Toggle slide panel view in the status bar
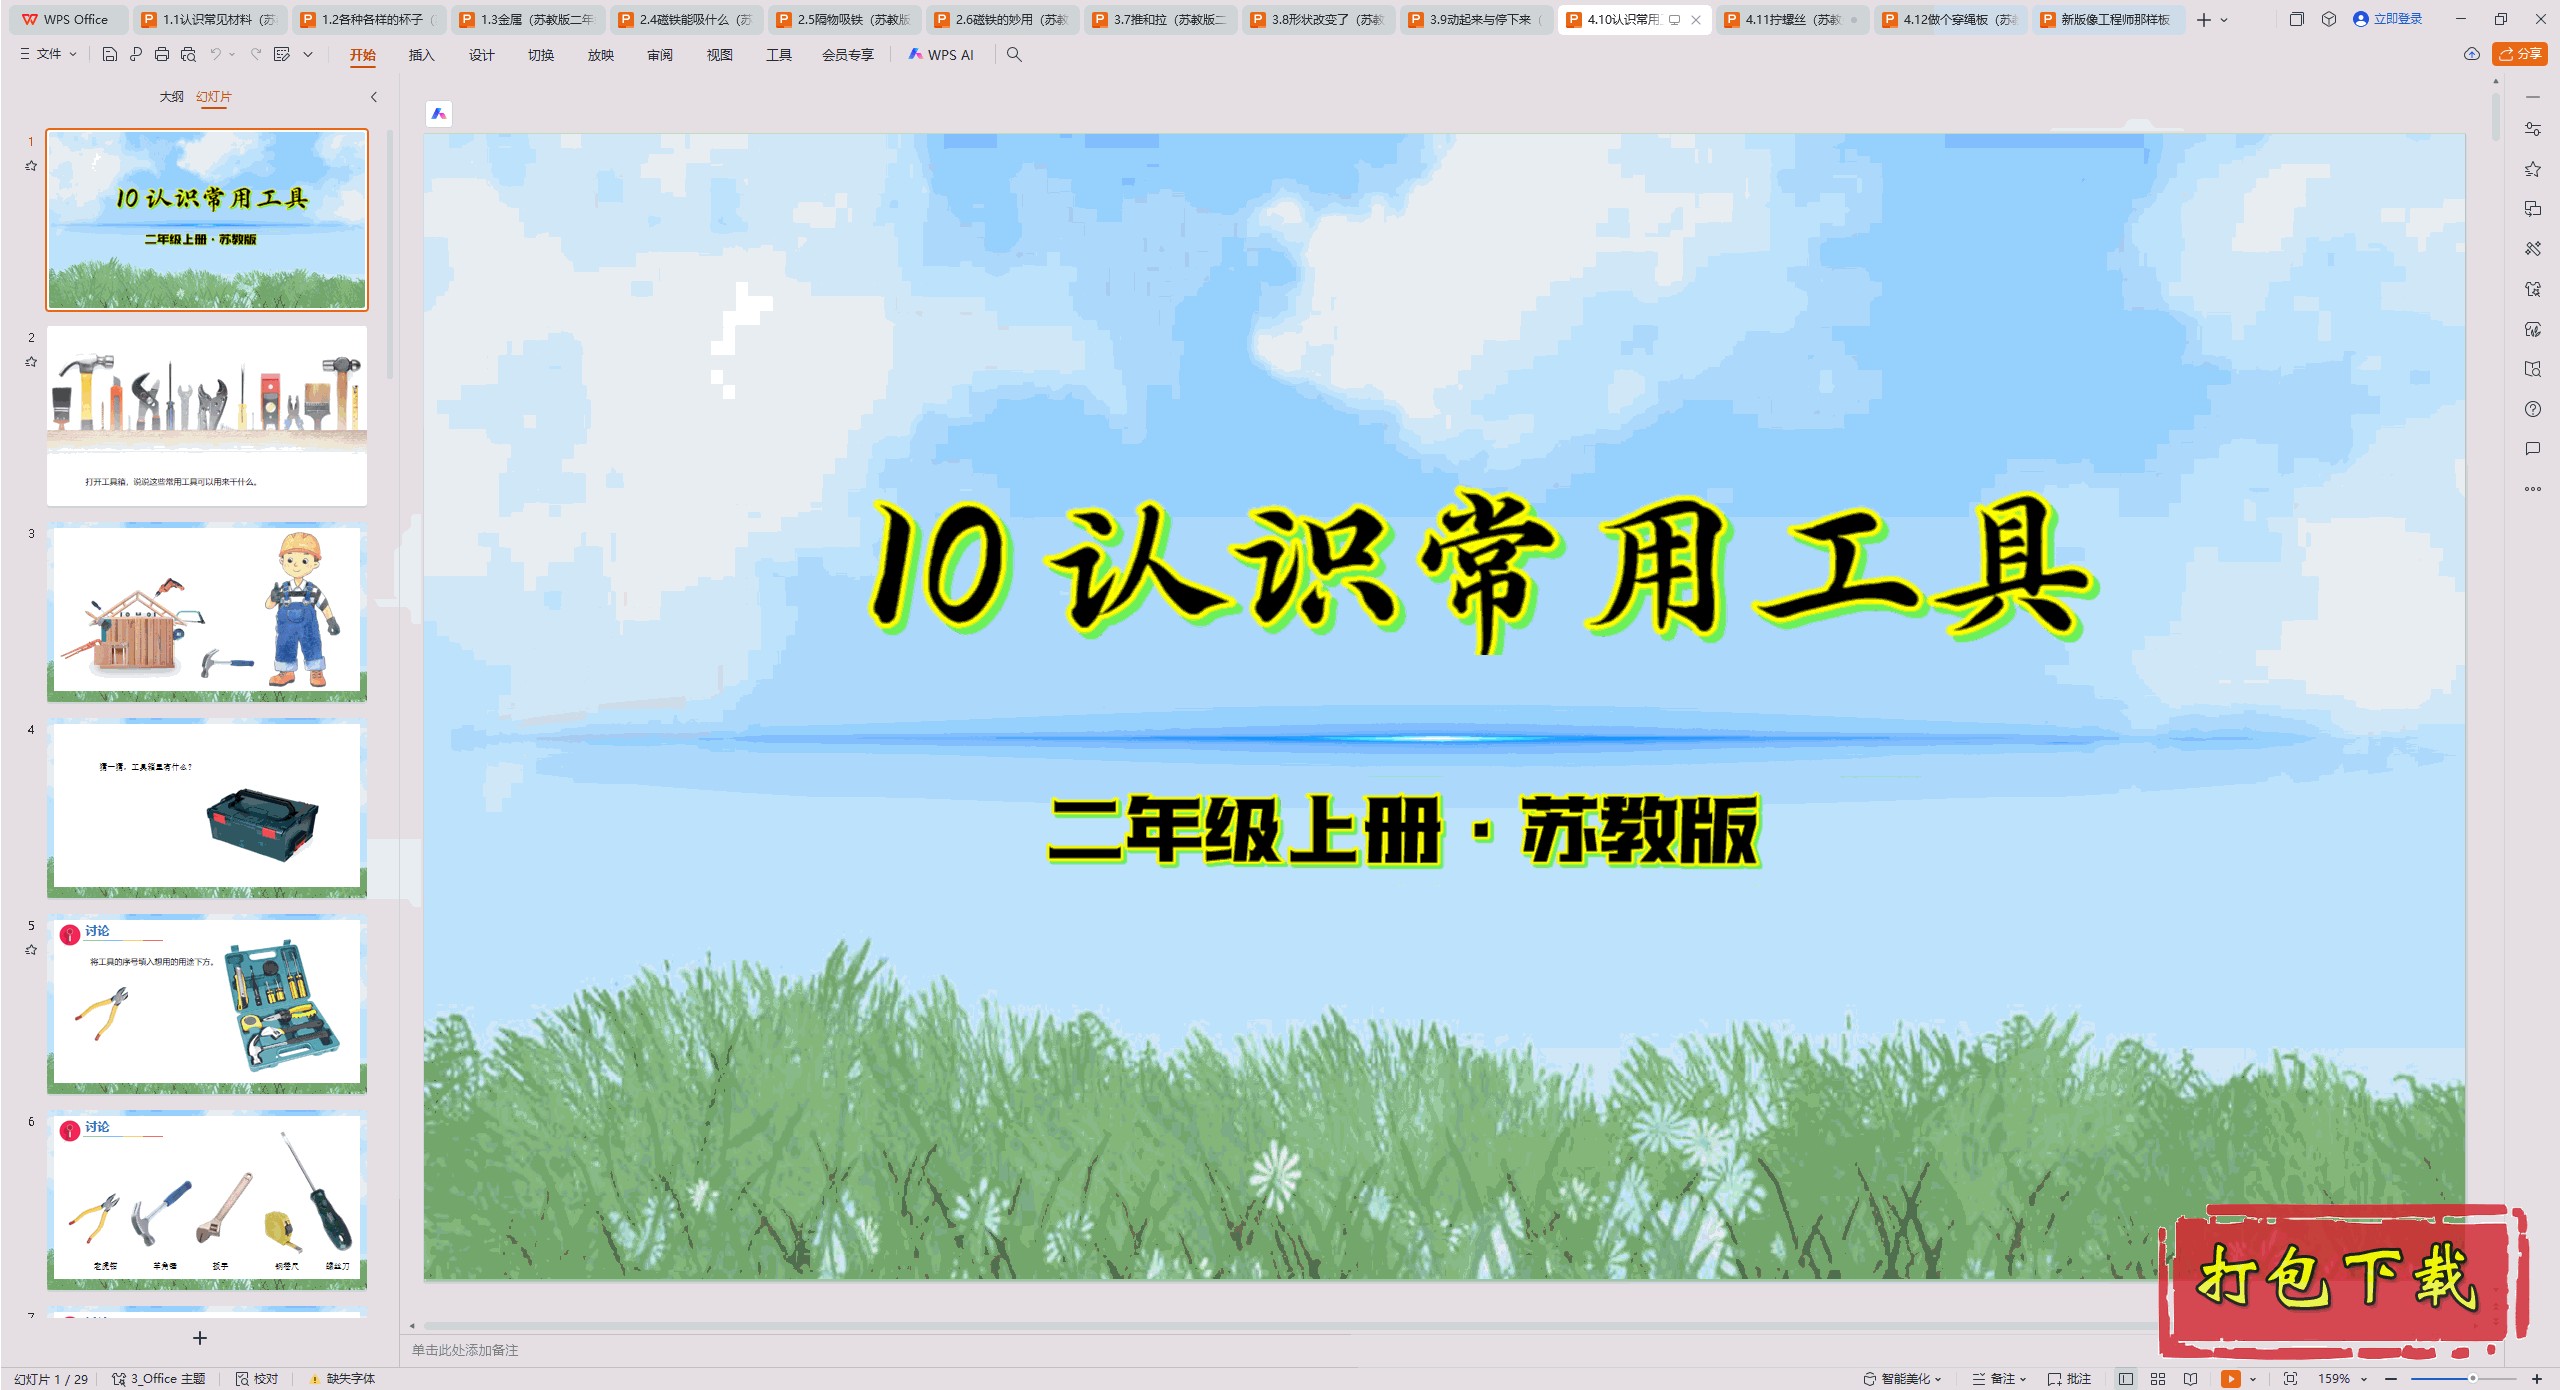The width and height of the screenshot is (2560, 1390). point(2126,1378)
